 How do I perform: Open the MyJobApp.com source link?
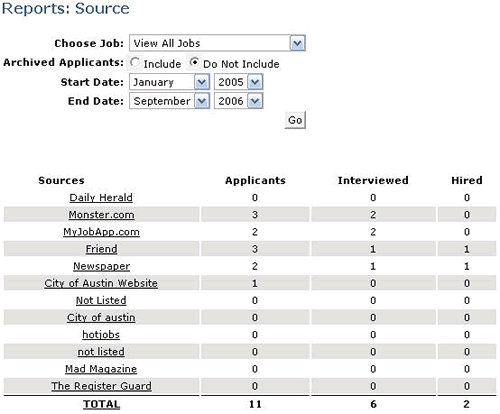(x=101, y=232)
